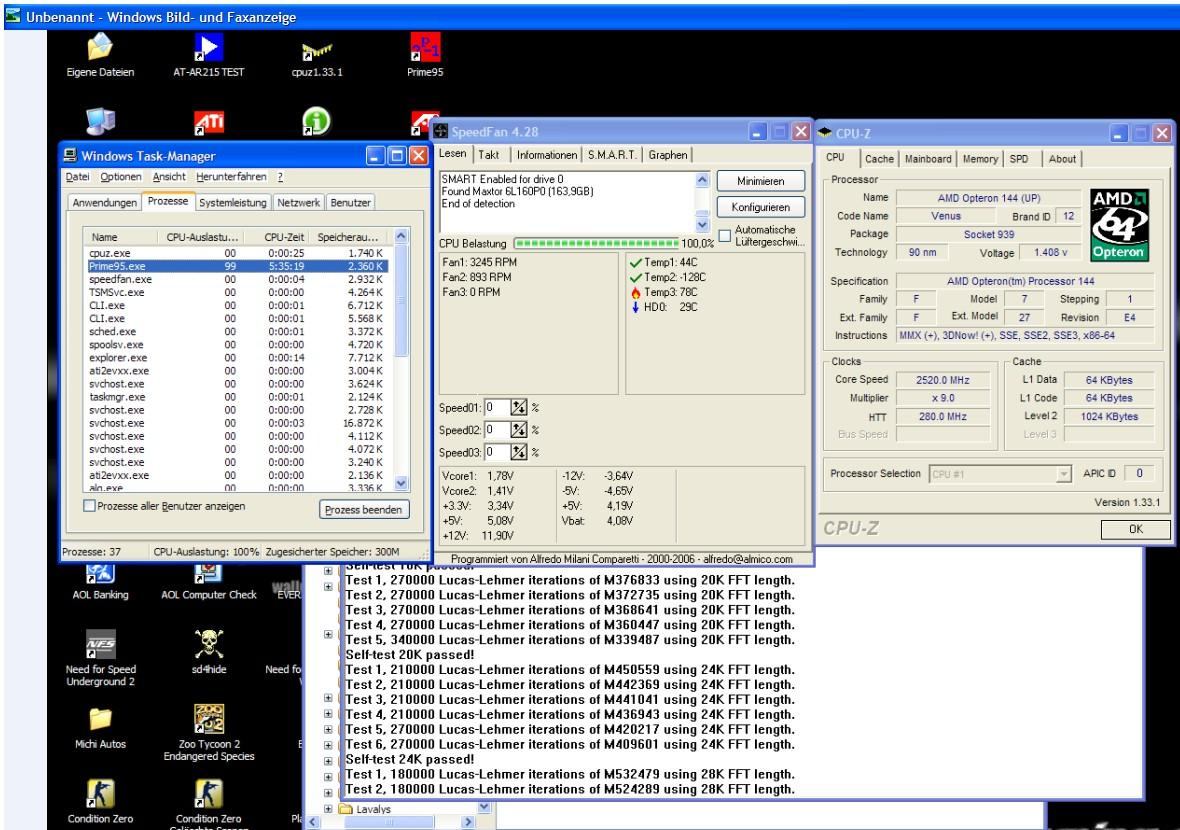Click the AMD Opteron 64 logo in CPU-Z
1180x830 pixels.
(1119, 224)
